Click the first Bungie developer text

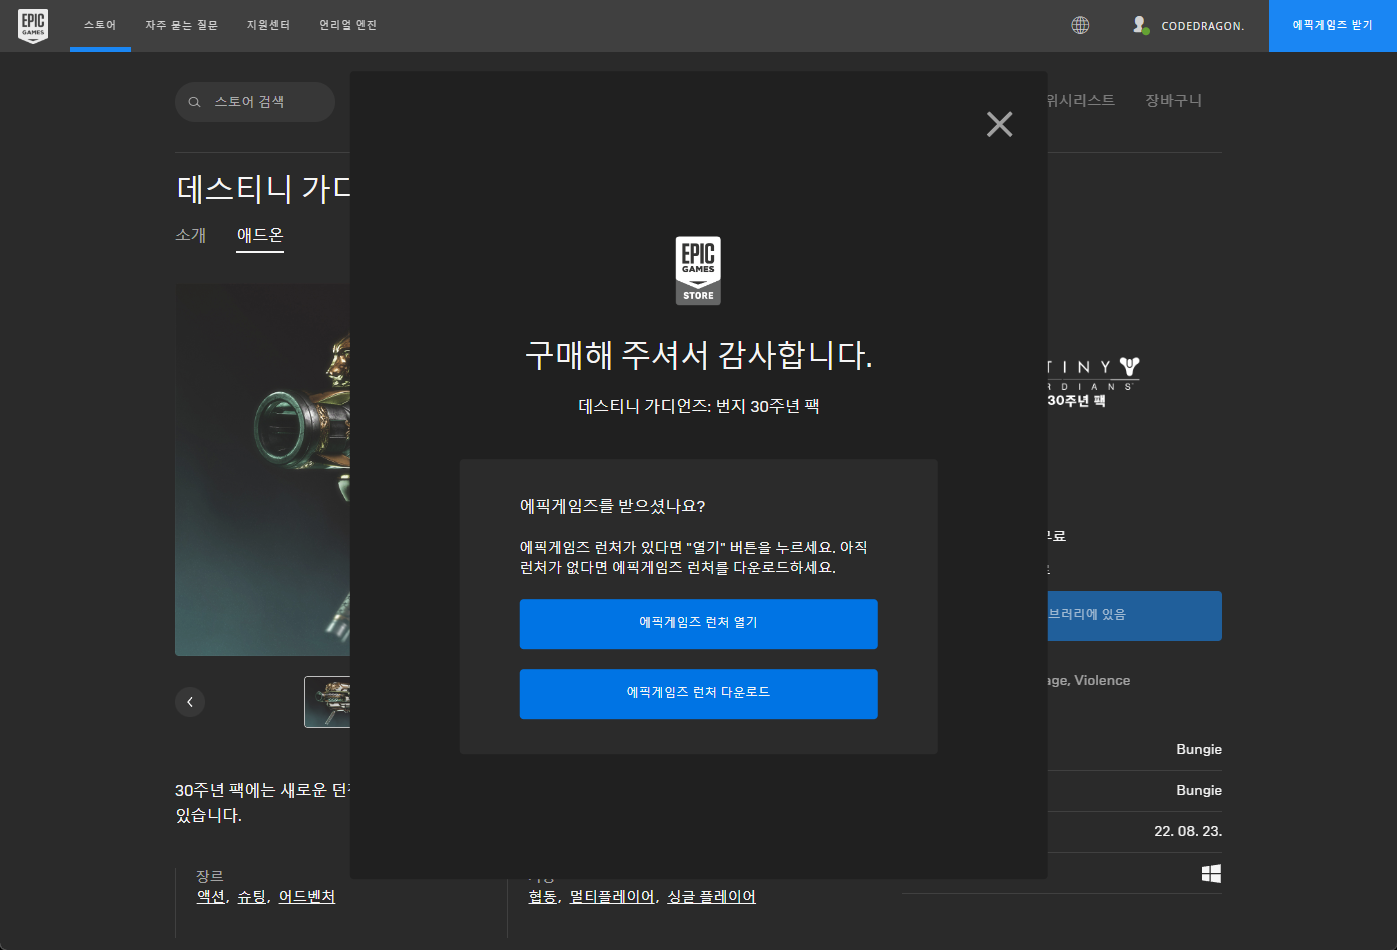coord(1199,749)
